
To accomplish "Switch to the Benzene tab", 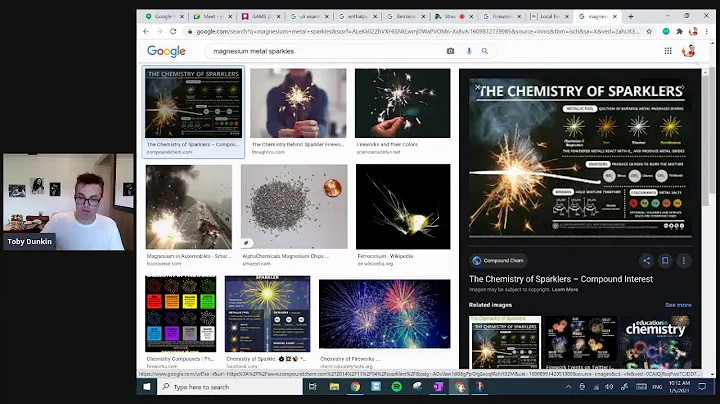I will (x=404, y=16).
